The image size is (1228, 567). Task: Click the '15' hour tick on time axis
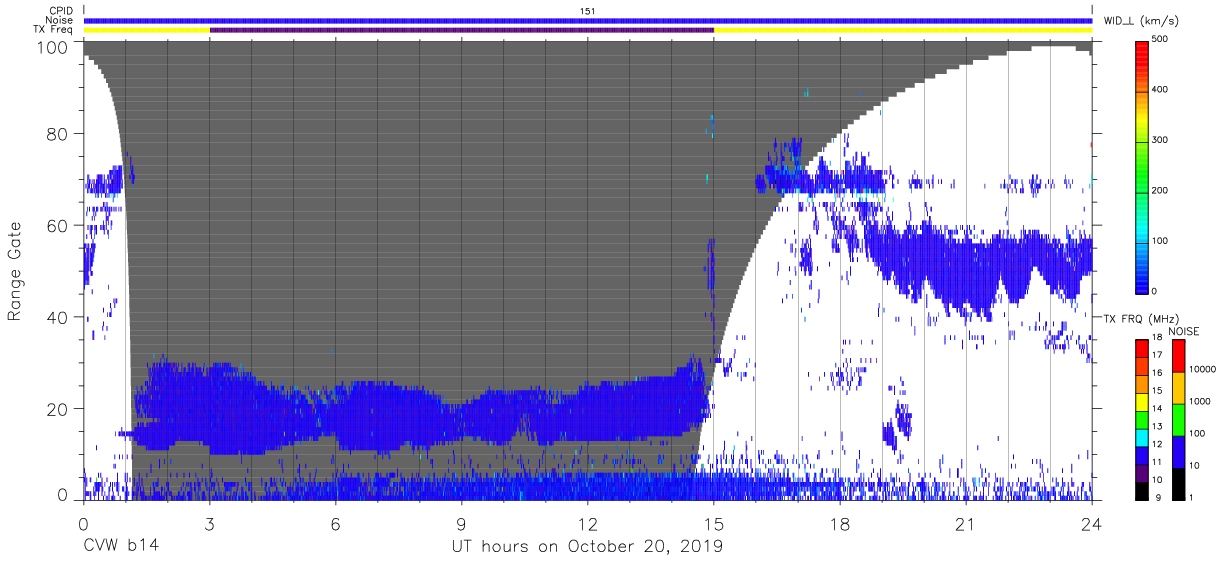tap(714, 523)
